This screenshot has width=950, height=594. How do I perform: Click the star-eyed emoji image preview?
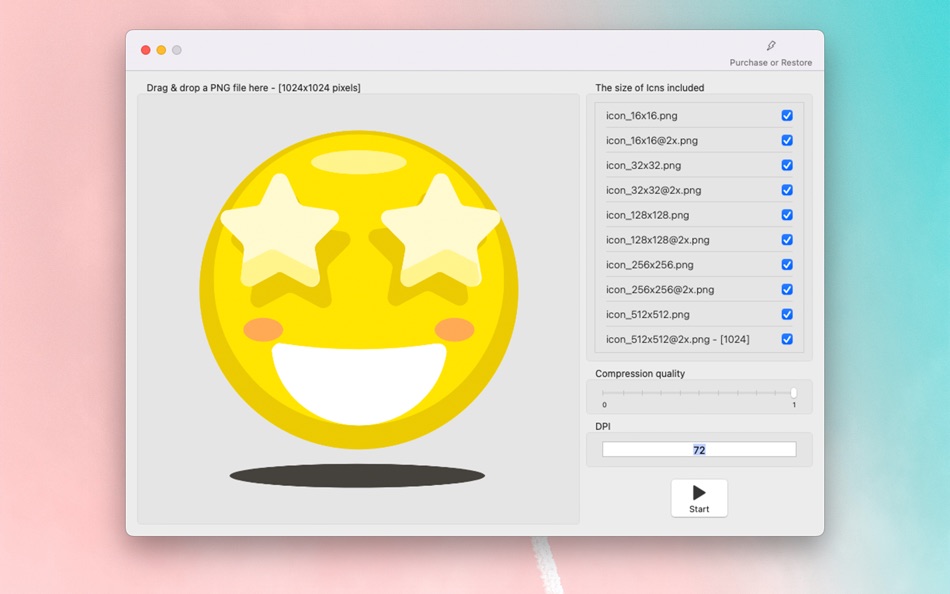coord(359,309)
